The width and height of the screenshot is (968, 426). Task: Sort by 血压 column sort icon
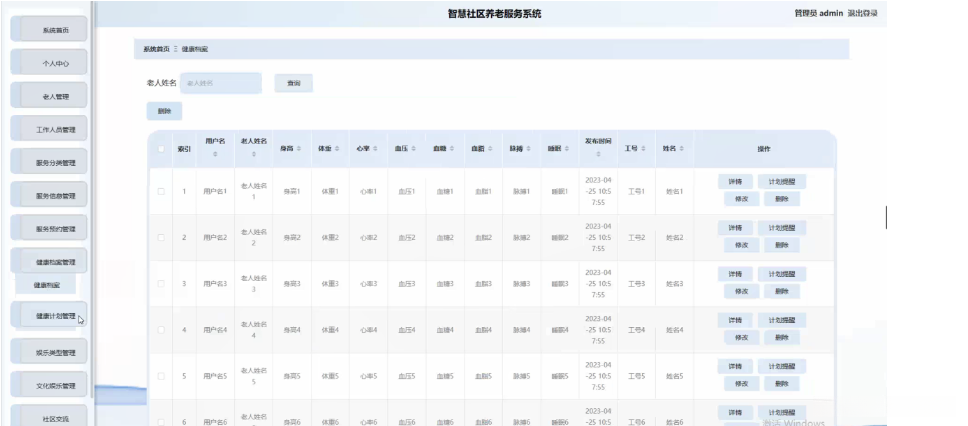point(414,149)
